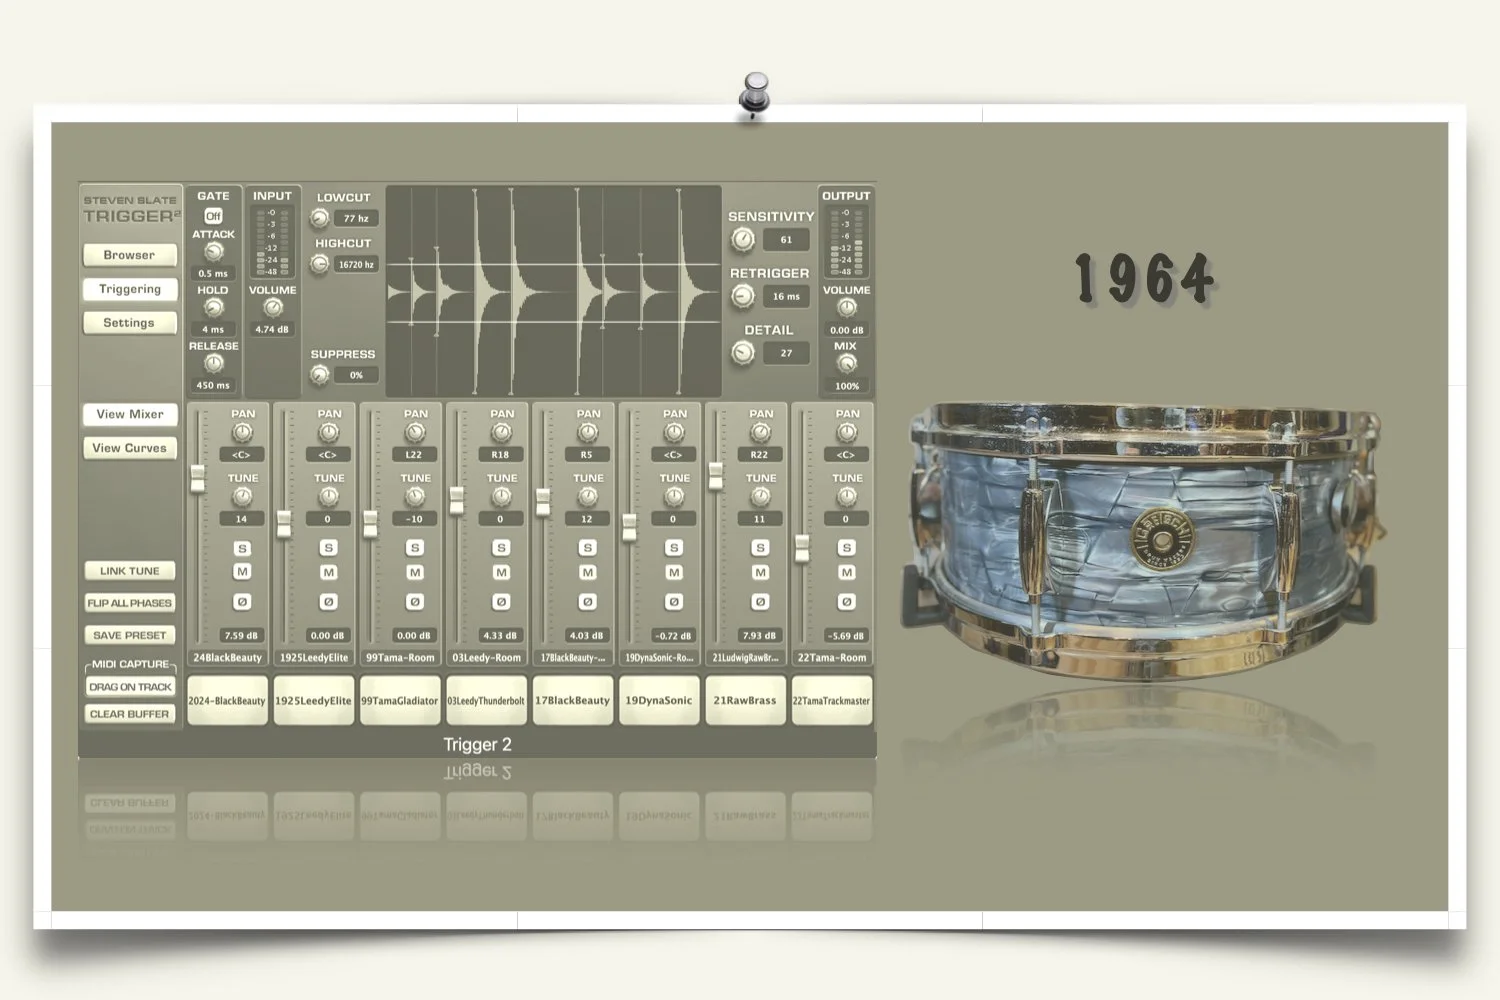Click Flip All Phases

130,603
